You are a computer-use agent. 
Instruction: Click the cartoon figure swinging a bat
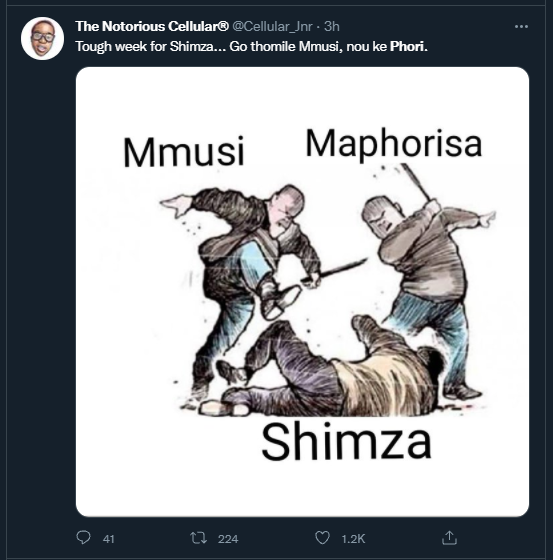[429, 282]
